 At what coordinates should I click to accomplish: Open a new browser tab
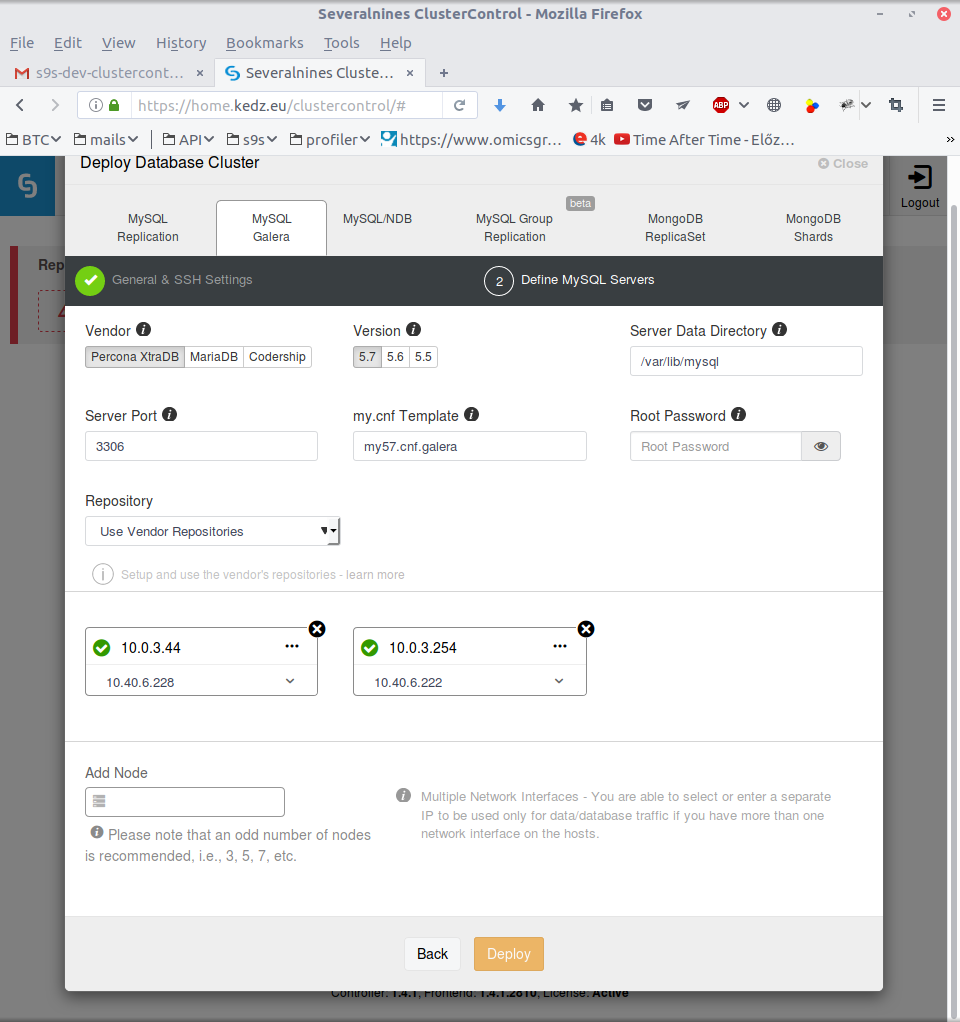pos(444,73)
